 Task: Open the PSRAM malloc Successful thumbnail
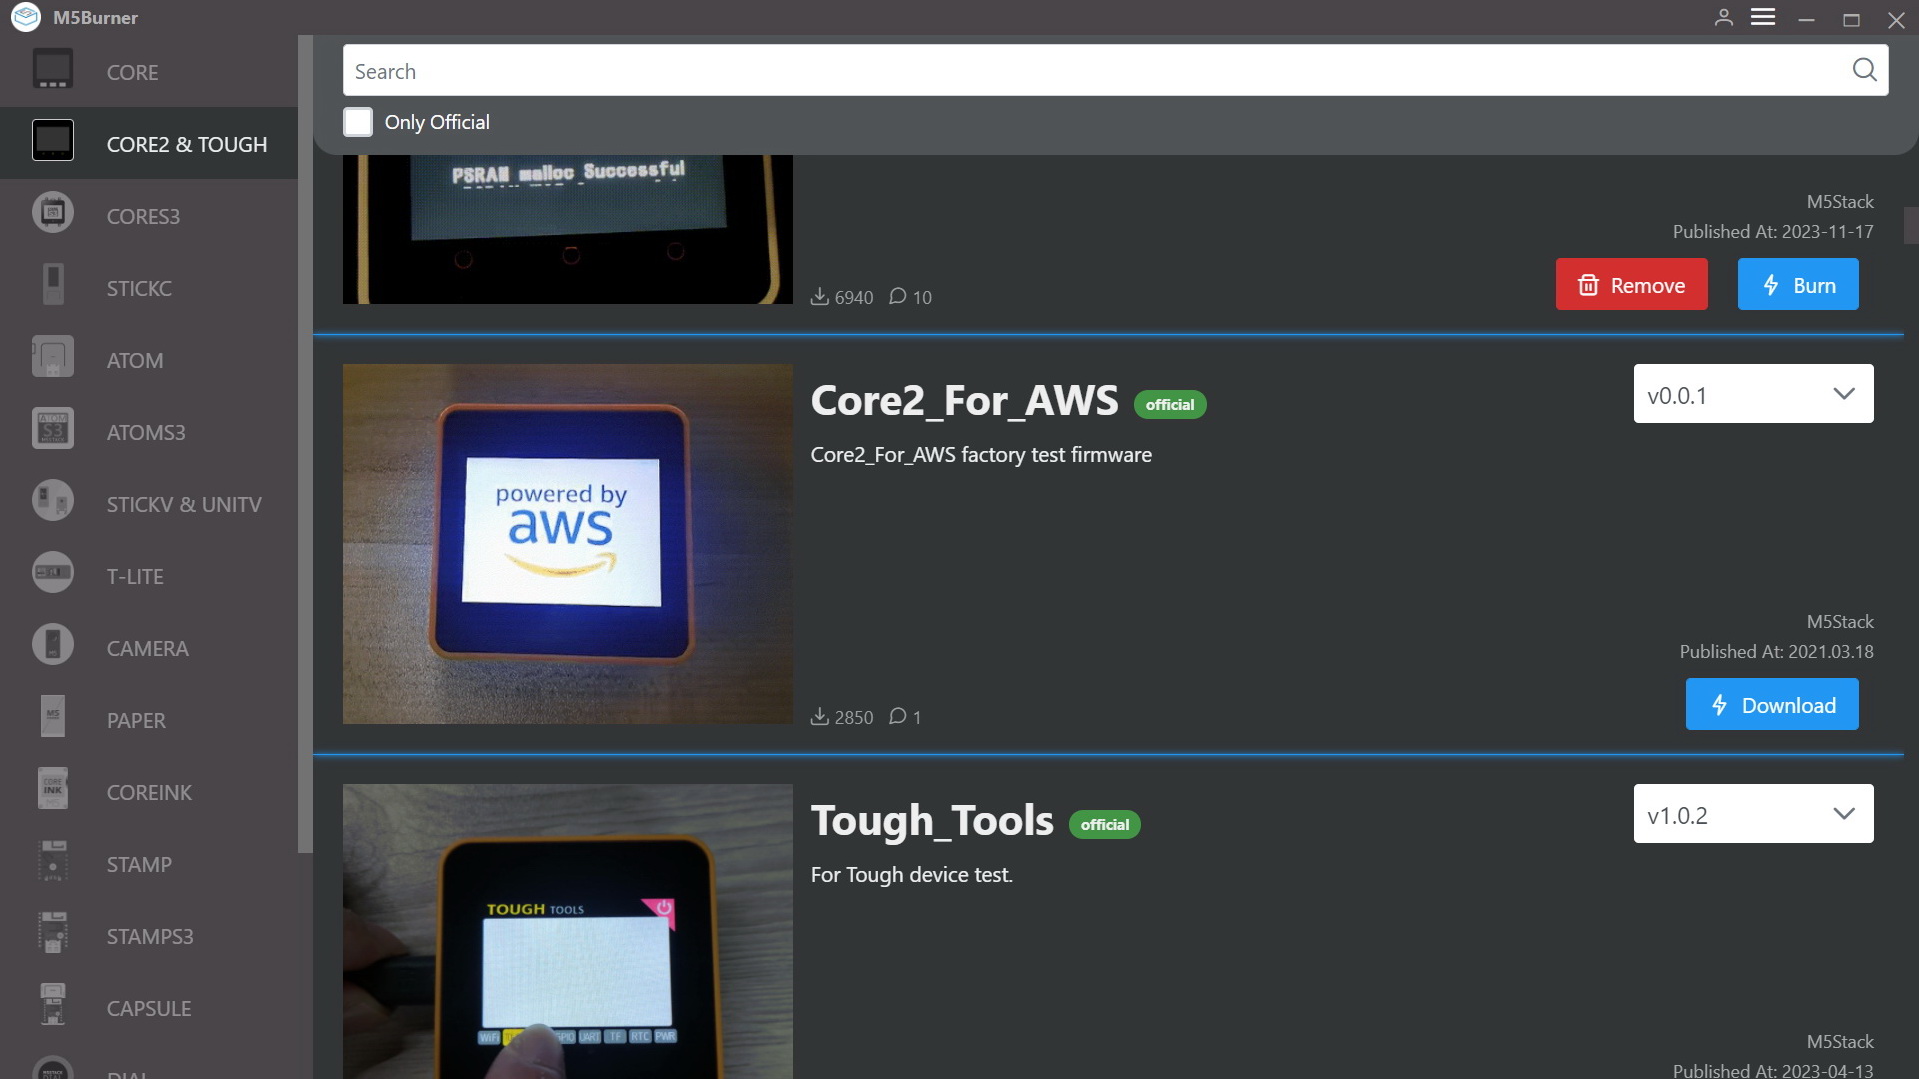pos(567,229)
